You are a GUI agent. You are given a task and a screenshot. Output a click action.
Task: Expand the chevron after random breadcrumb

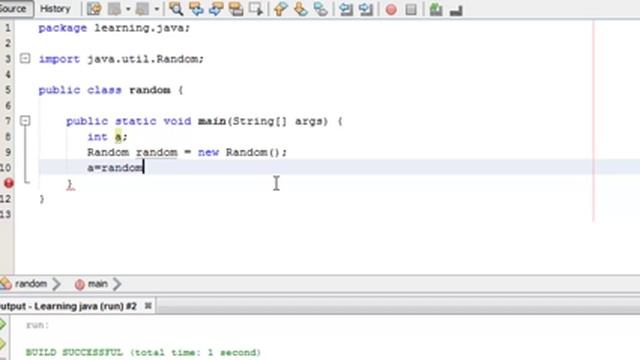click(57, 284)
